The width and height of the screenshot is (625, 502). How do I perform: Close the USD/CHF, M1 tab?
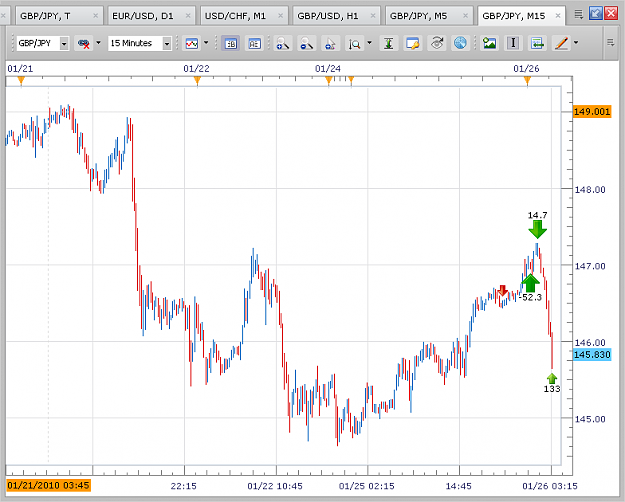pyautogui.click(x=281, y=16)
